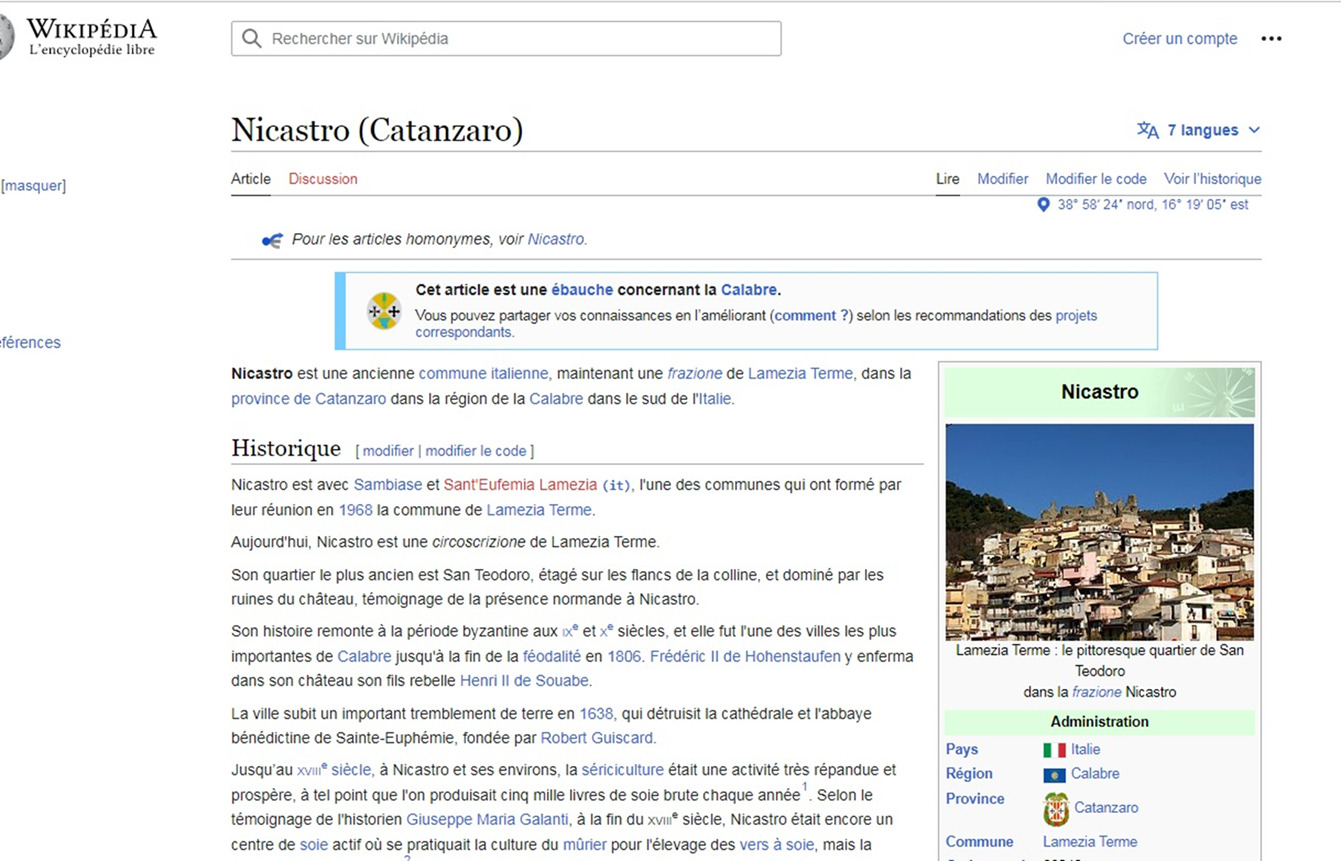
Task: Open the féodalité link
Action: [552, 657]
